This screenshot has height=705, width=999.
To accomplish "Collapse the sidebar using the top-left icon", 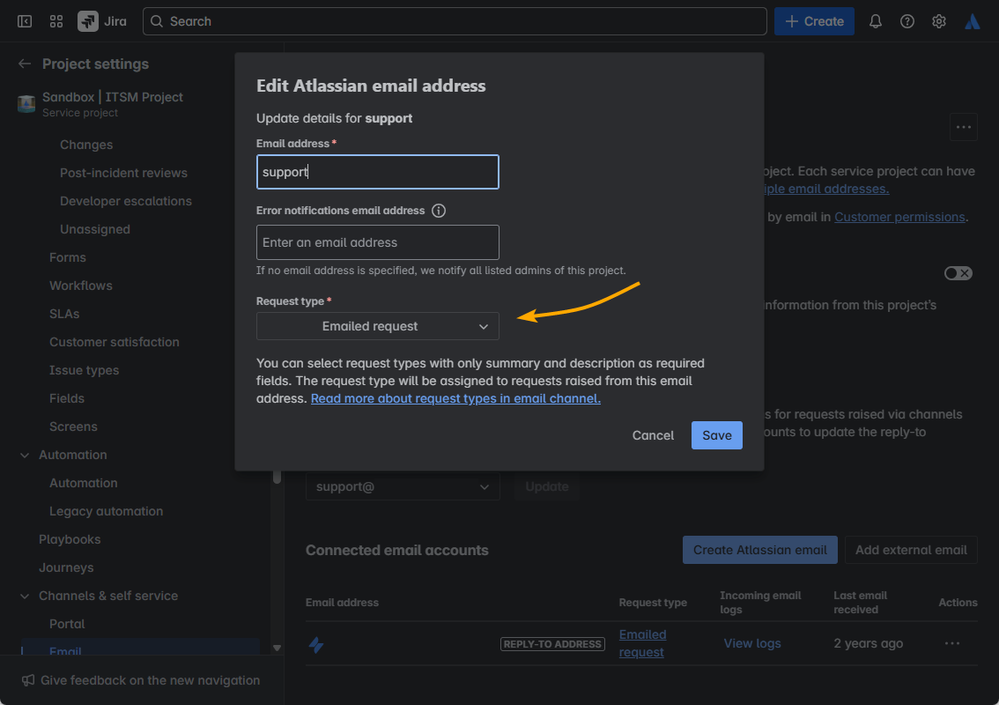I will (x=24, y=21).
